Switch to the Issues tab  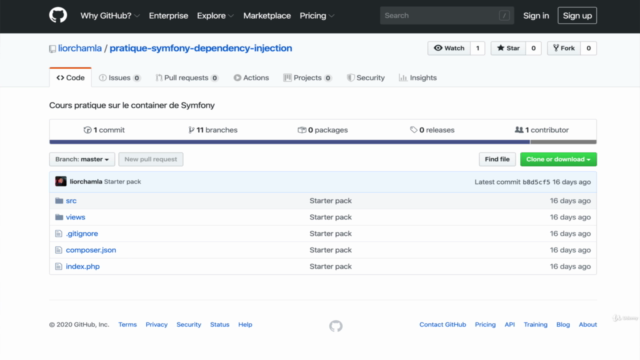pos(120,78)
